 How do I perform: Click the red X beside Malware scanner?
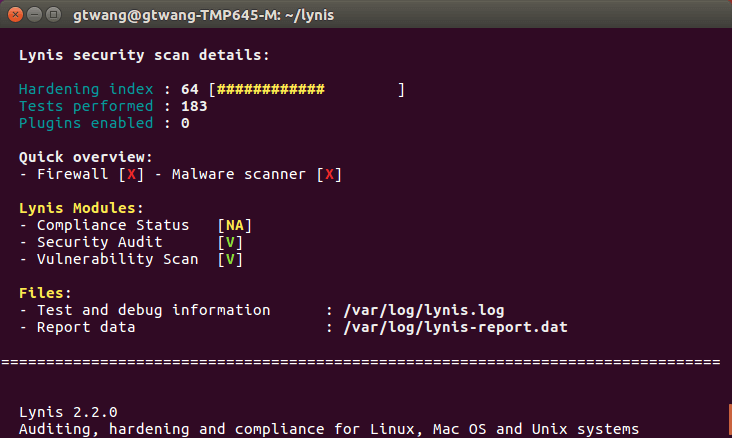pyautogui.click(x=330, y=174)
